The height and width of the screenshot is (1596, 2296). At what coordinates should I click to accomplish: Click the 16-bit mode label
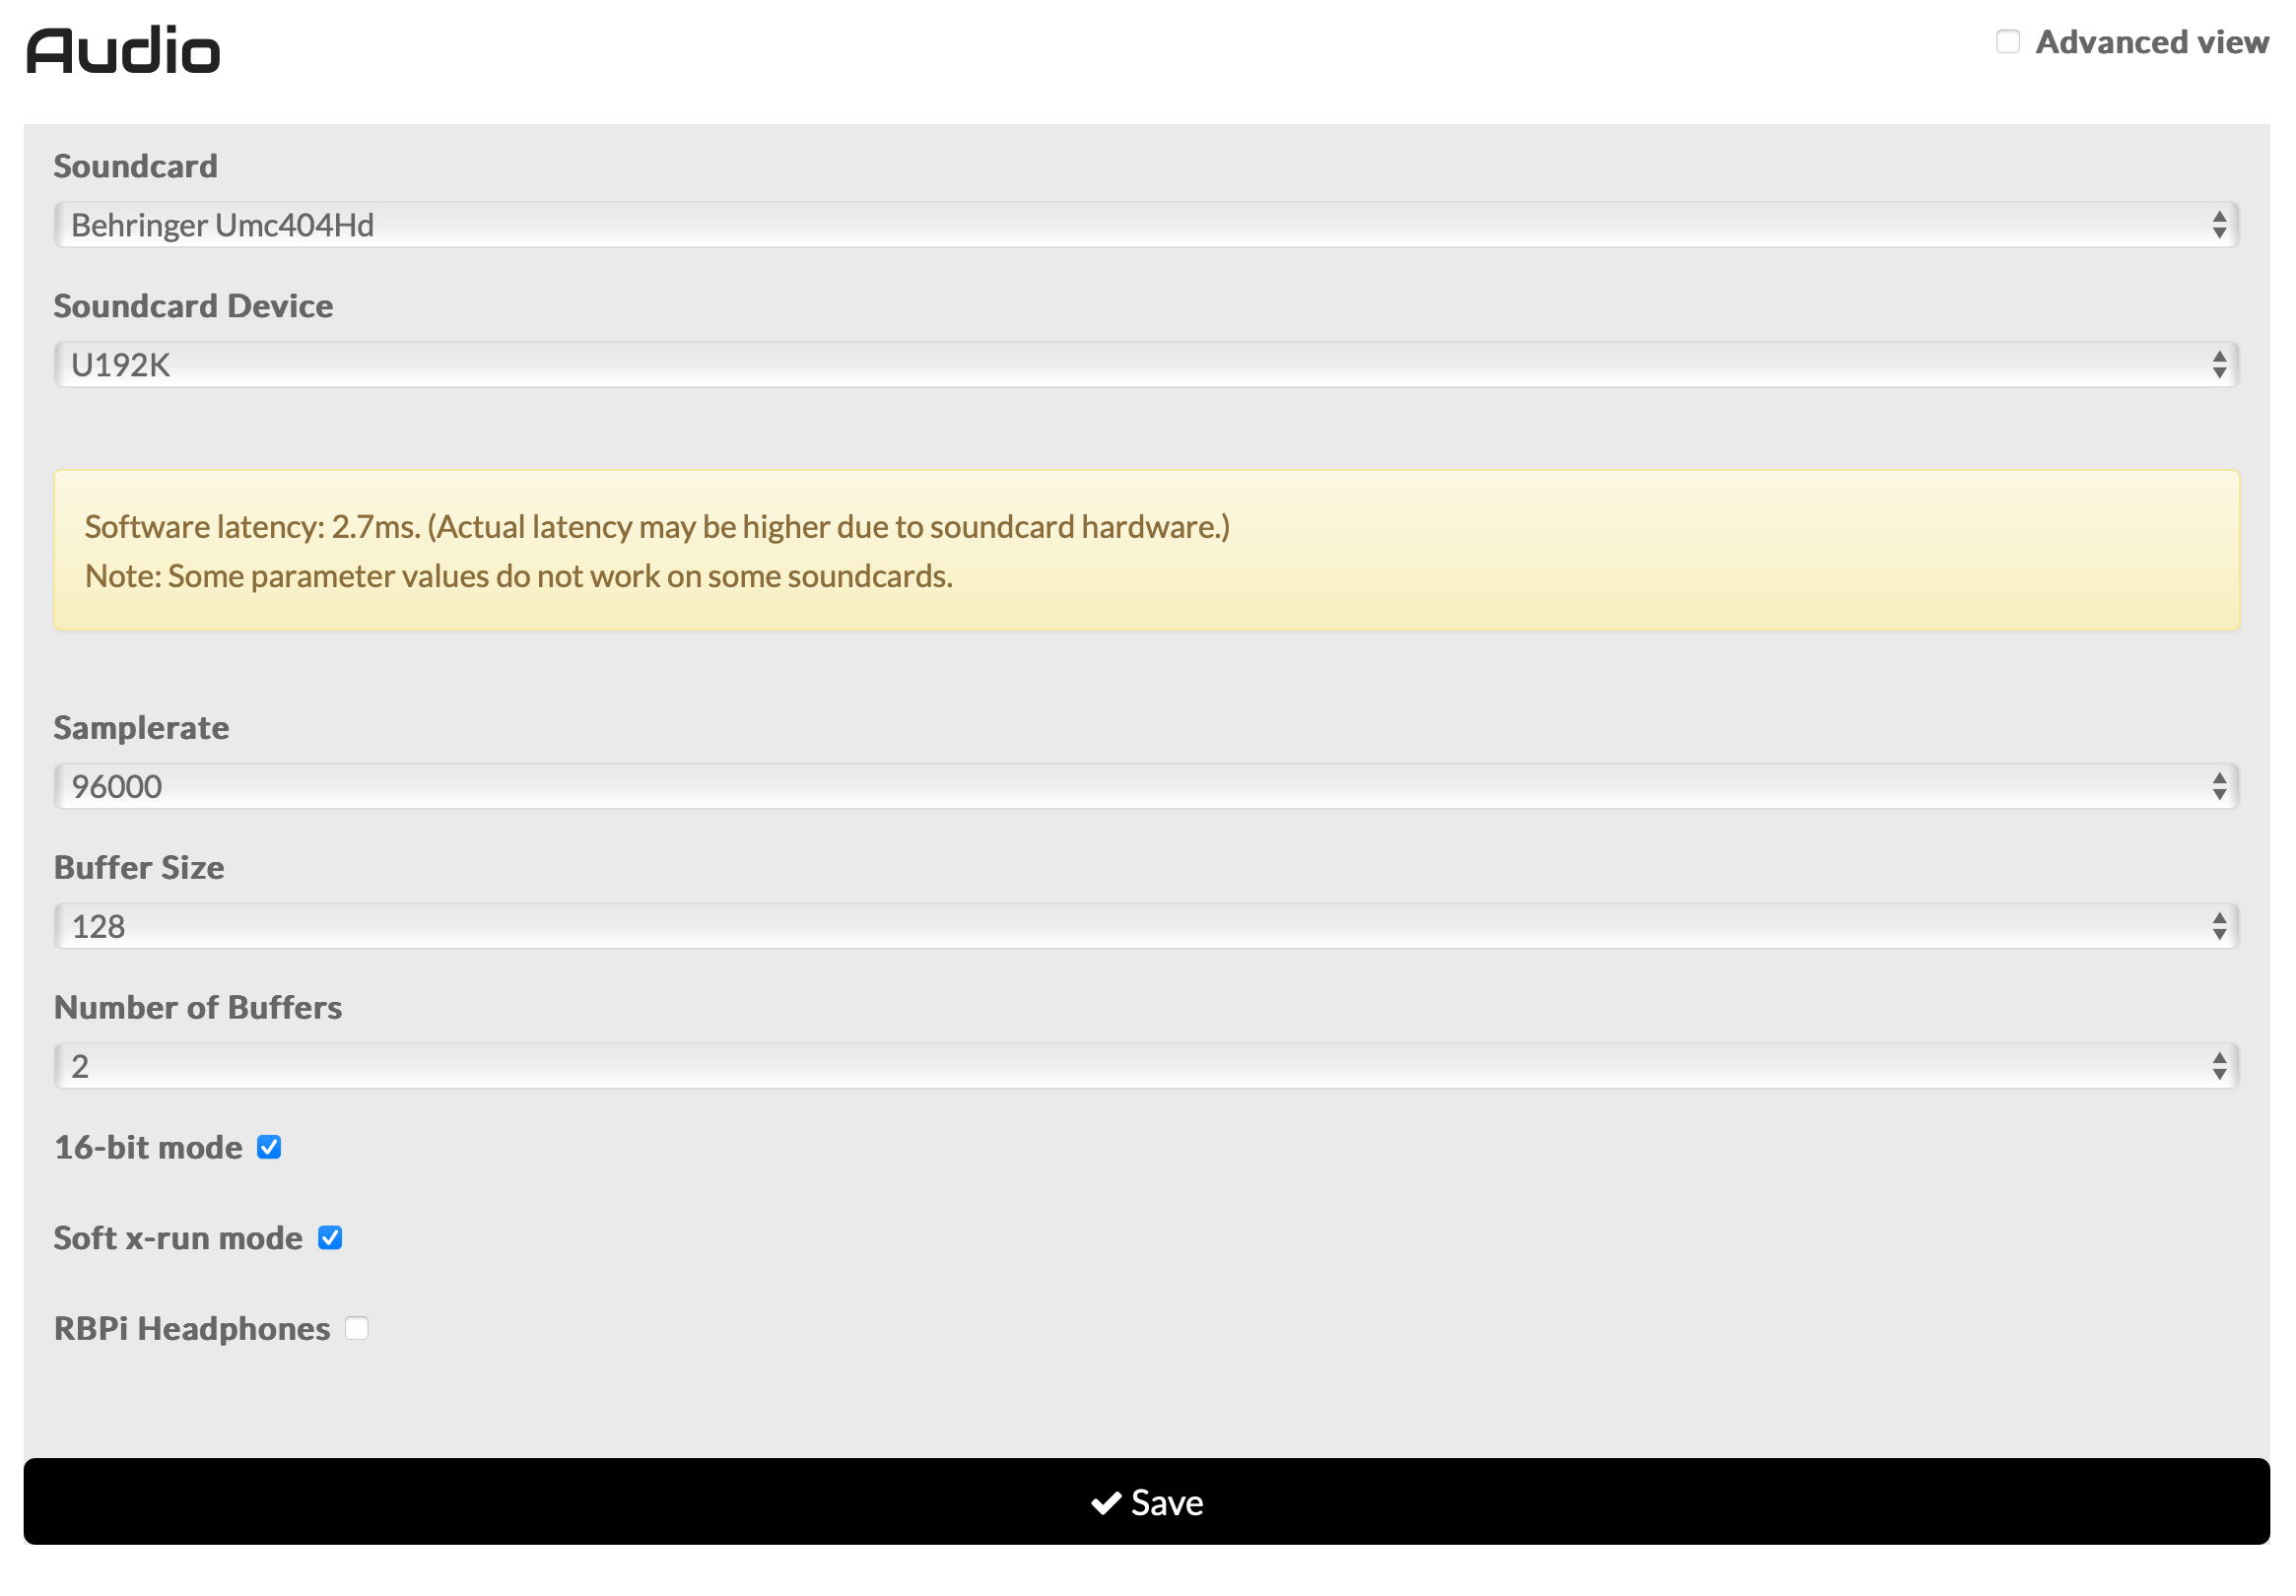(148, 1147)
